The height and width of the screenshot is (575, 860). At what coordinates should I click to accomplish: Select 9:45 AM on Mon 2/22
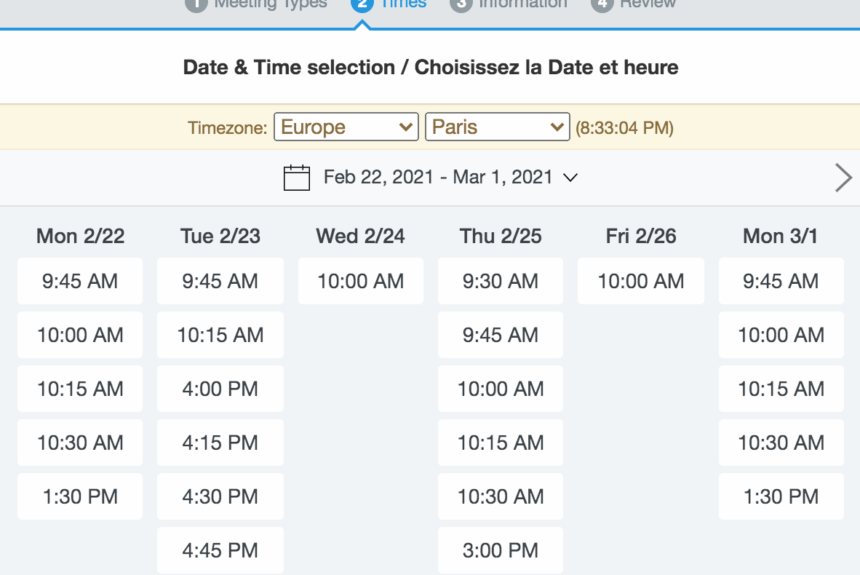80,281
